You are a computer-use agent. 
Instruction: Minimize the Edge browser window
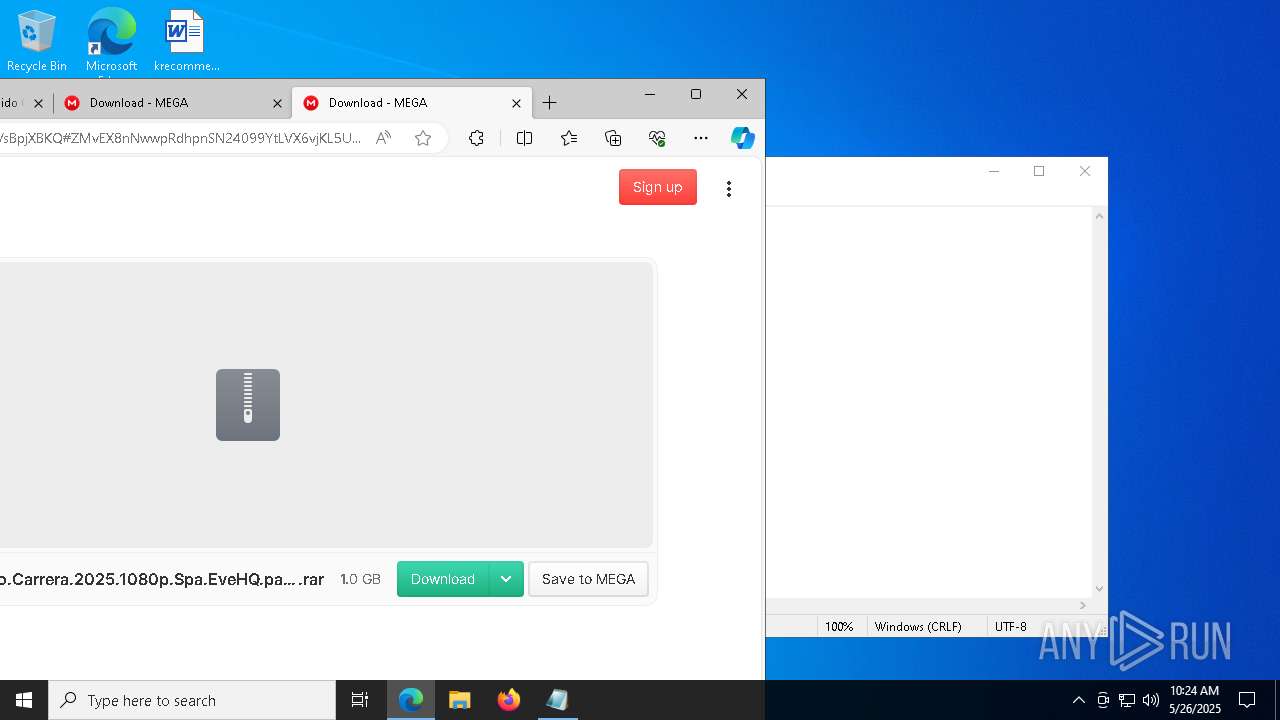click(x=650, y=94)
